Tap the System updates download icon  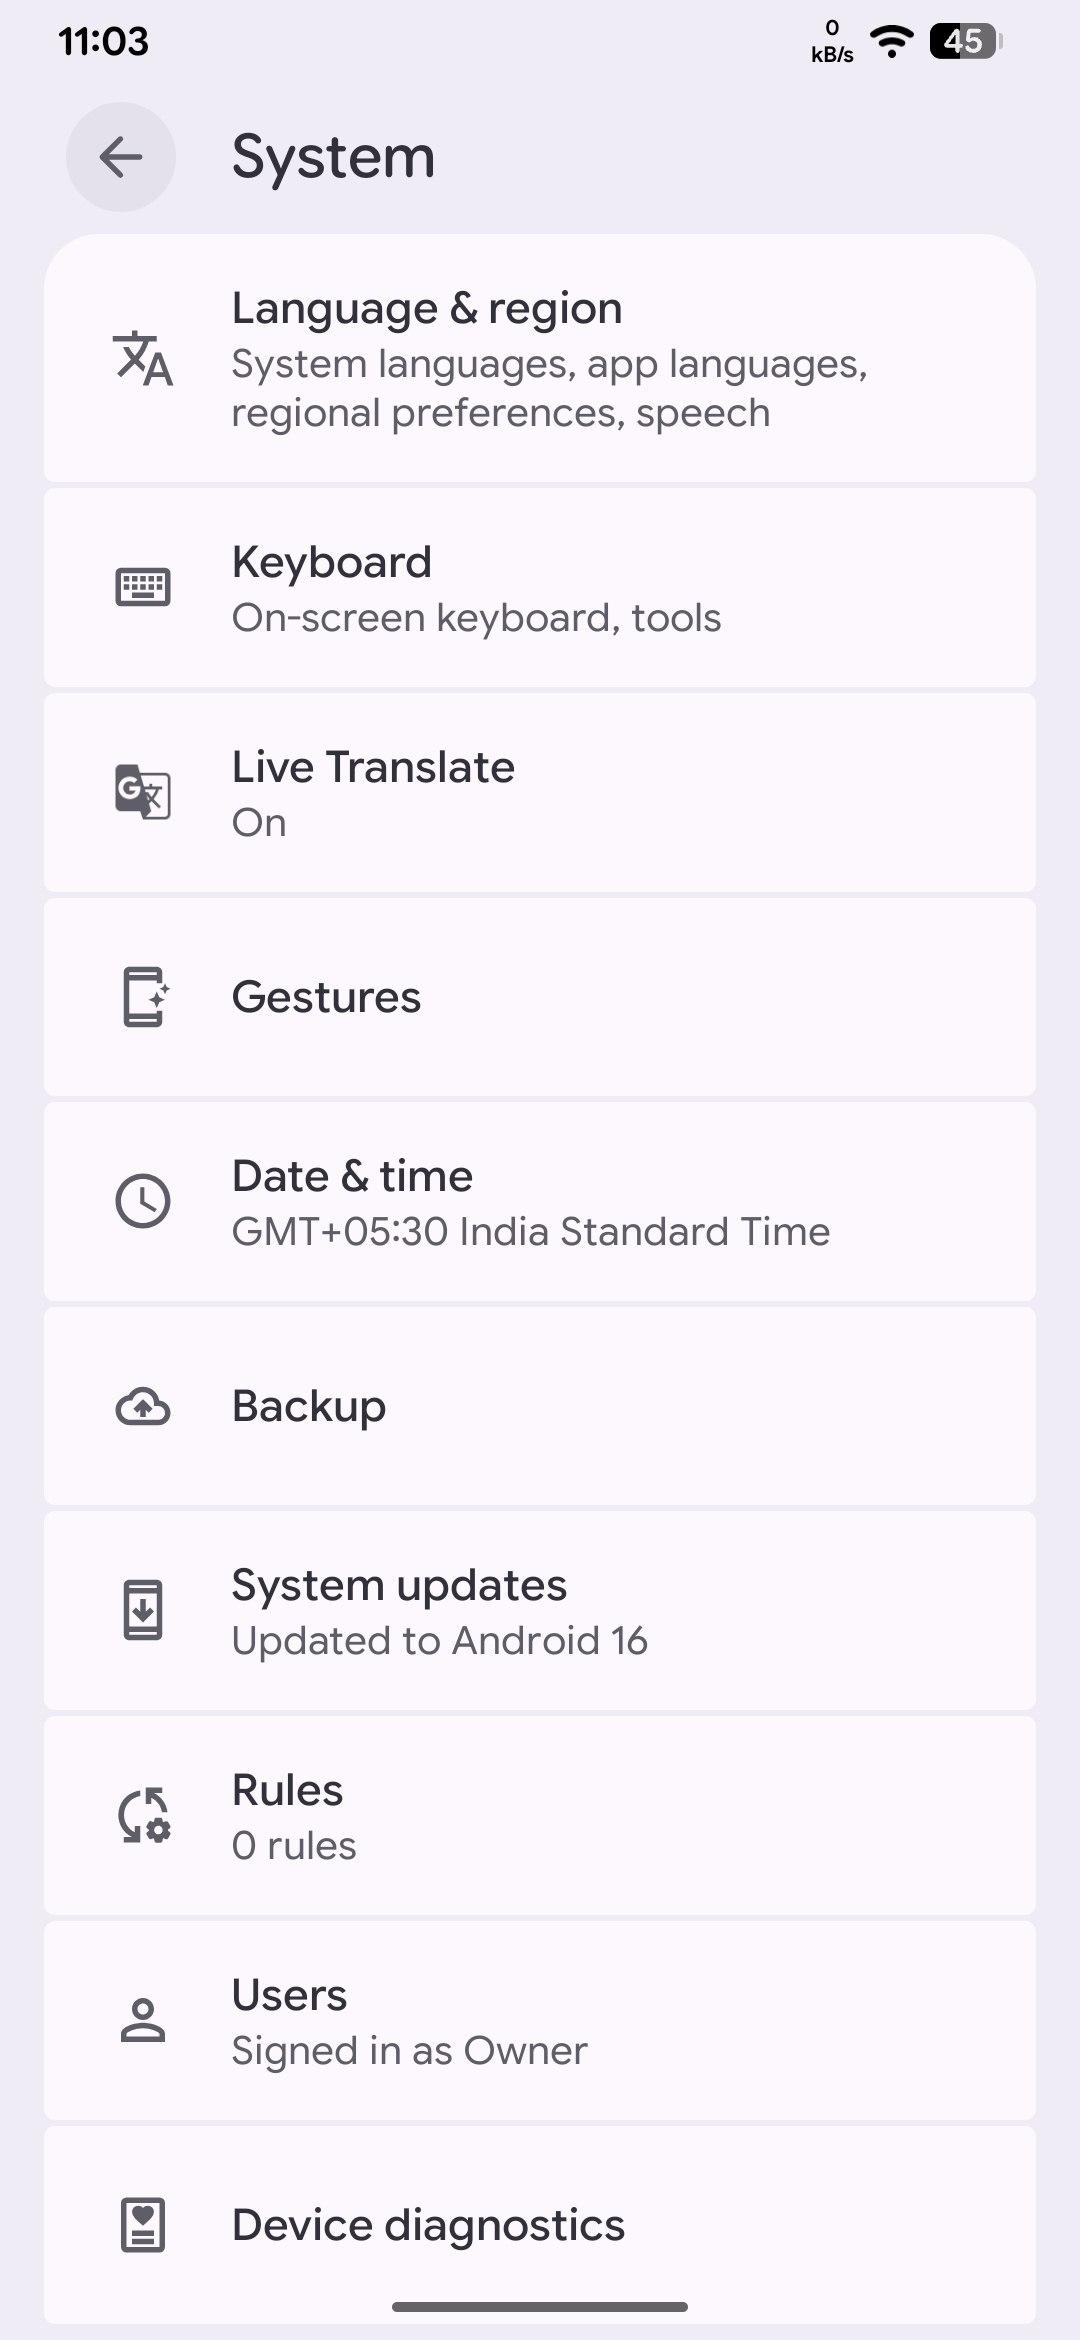(x=143, y=1610)
